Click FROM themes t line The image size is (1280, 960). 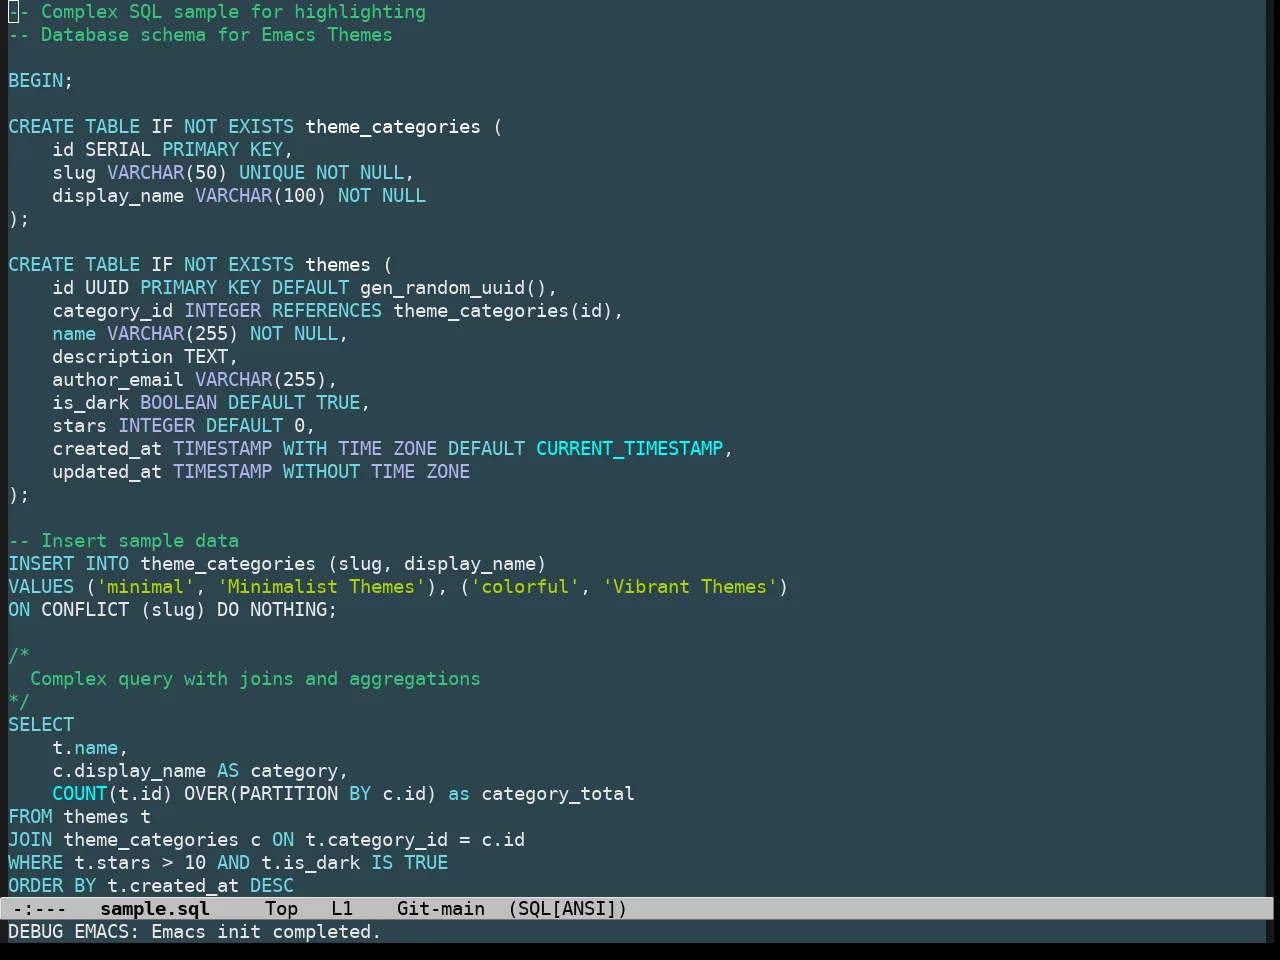point(80,817)
